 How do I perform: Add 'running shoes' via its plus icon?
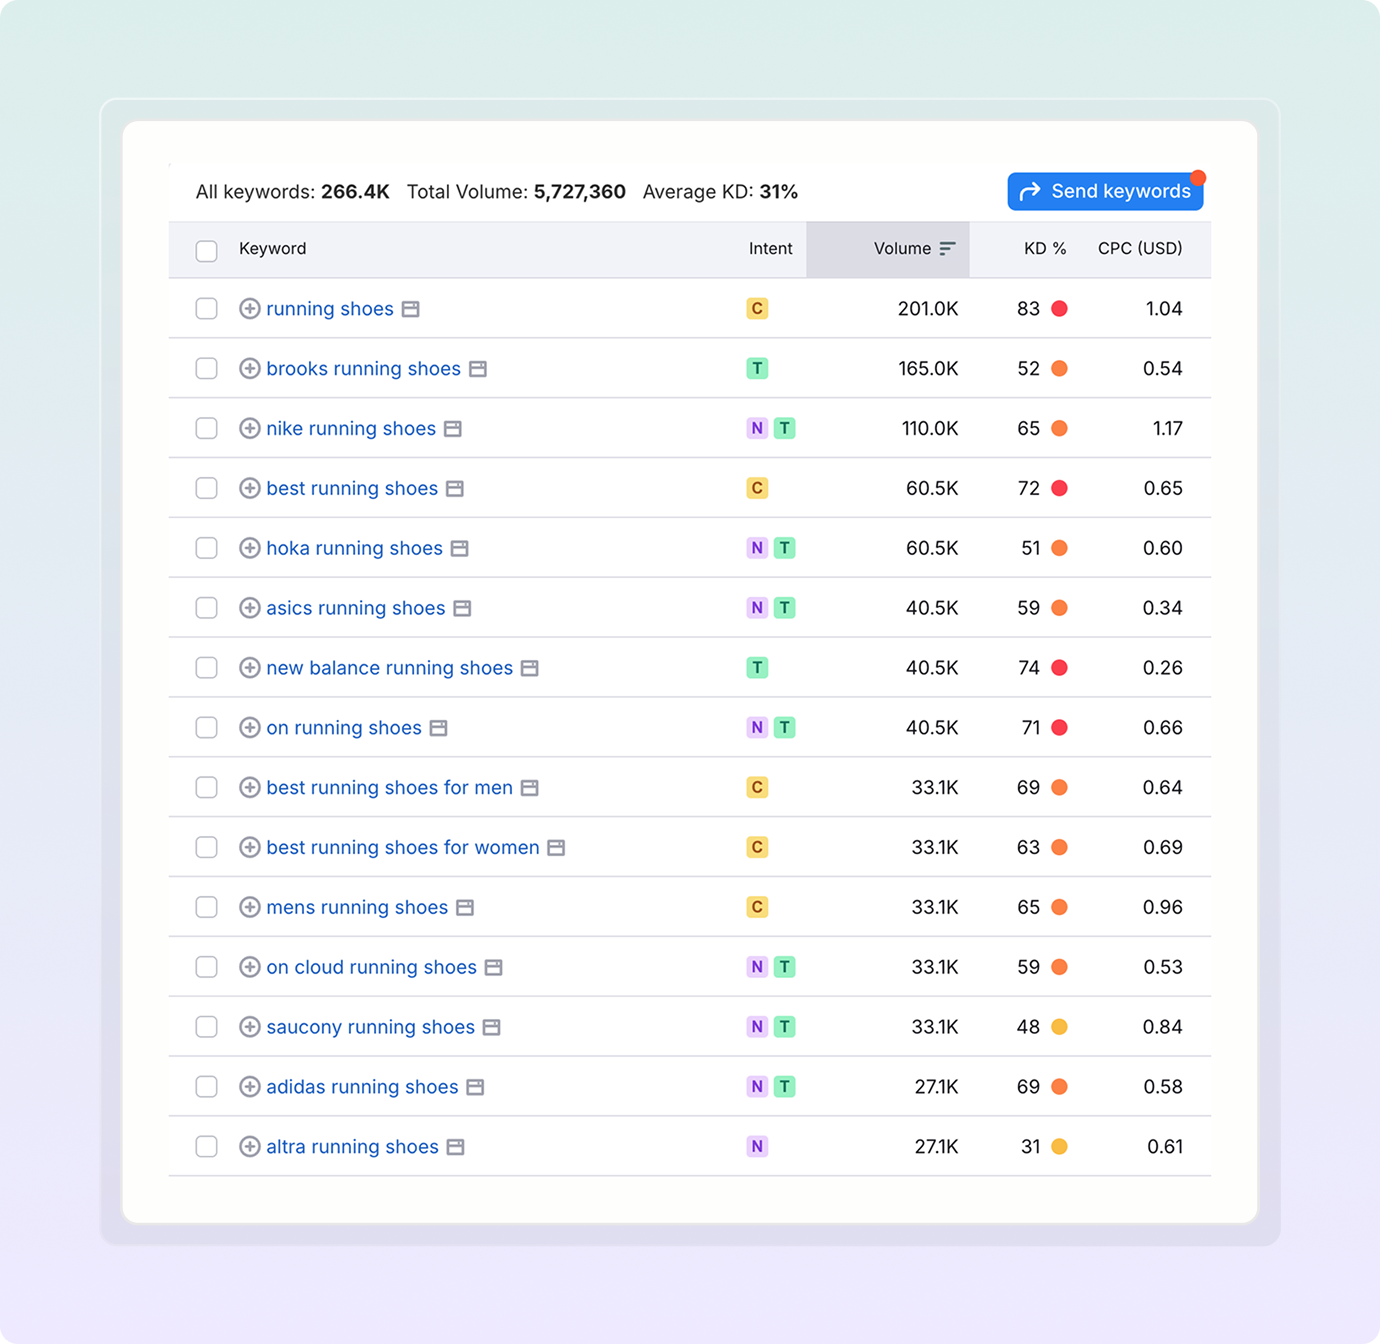(x=250, y=309)
